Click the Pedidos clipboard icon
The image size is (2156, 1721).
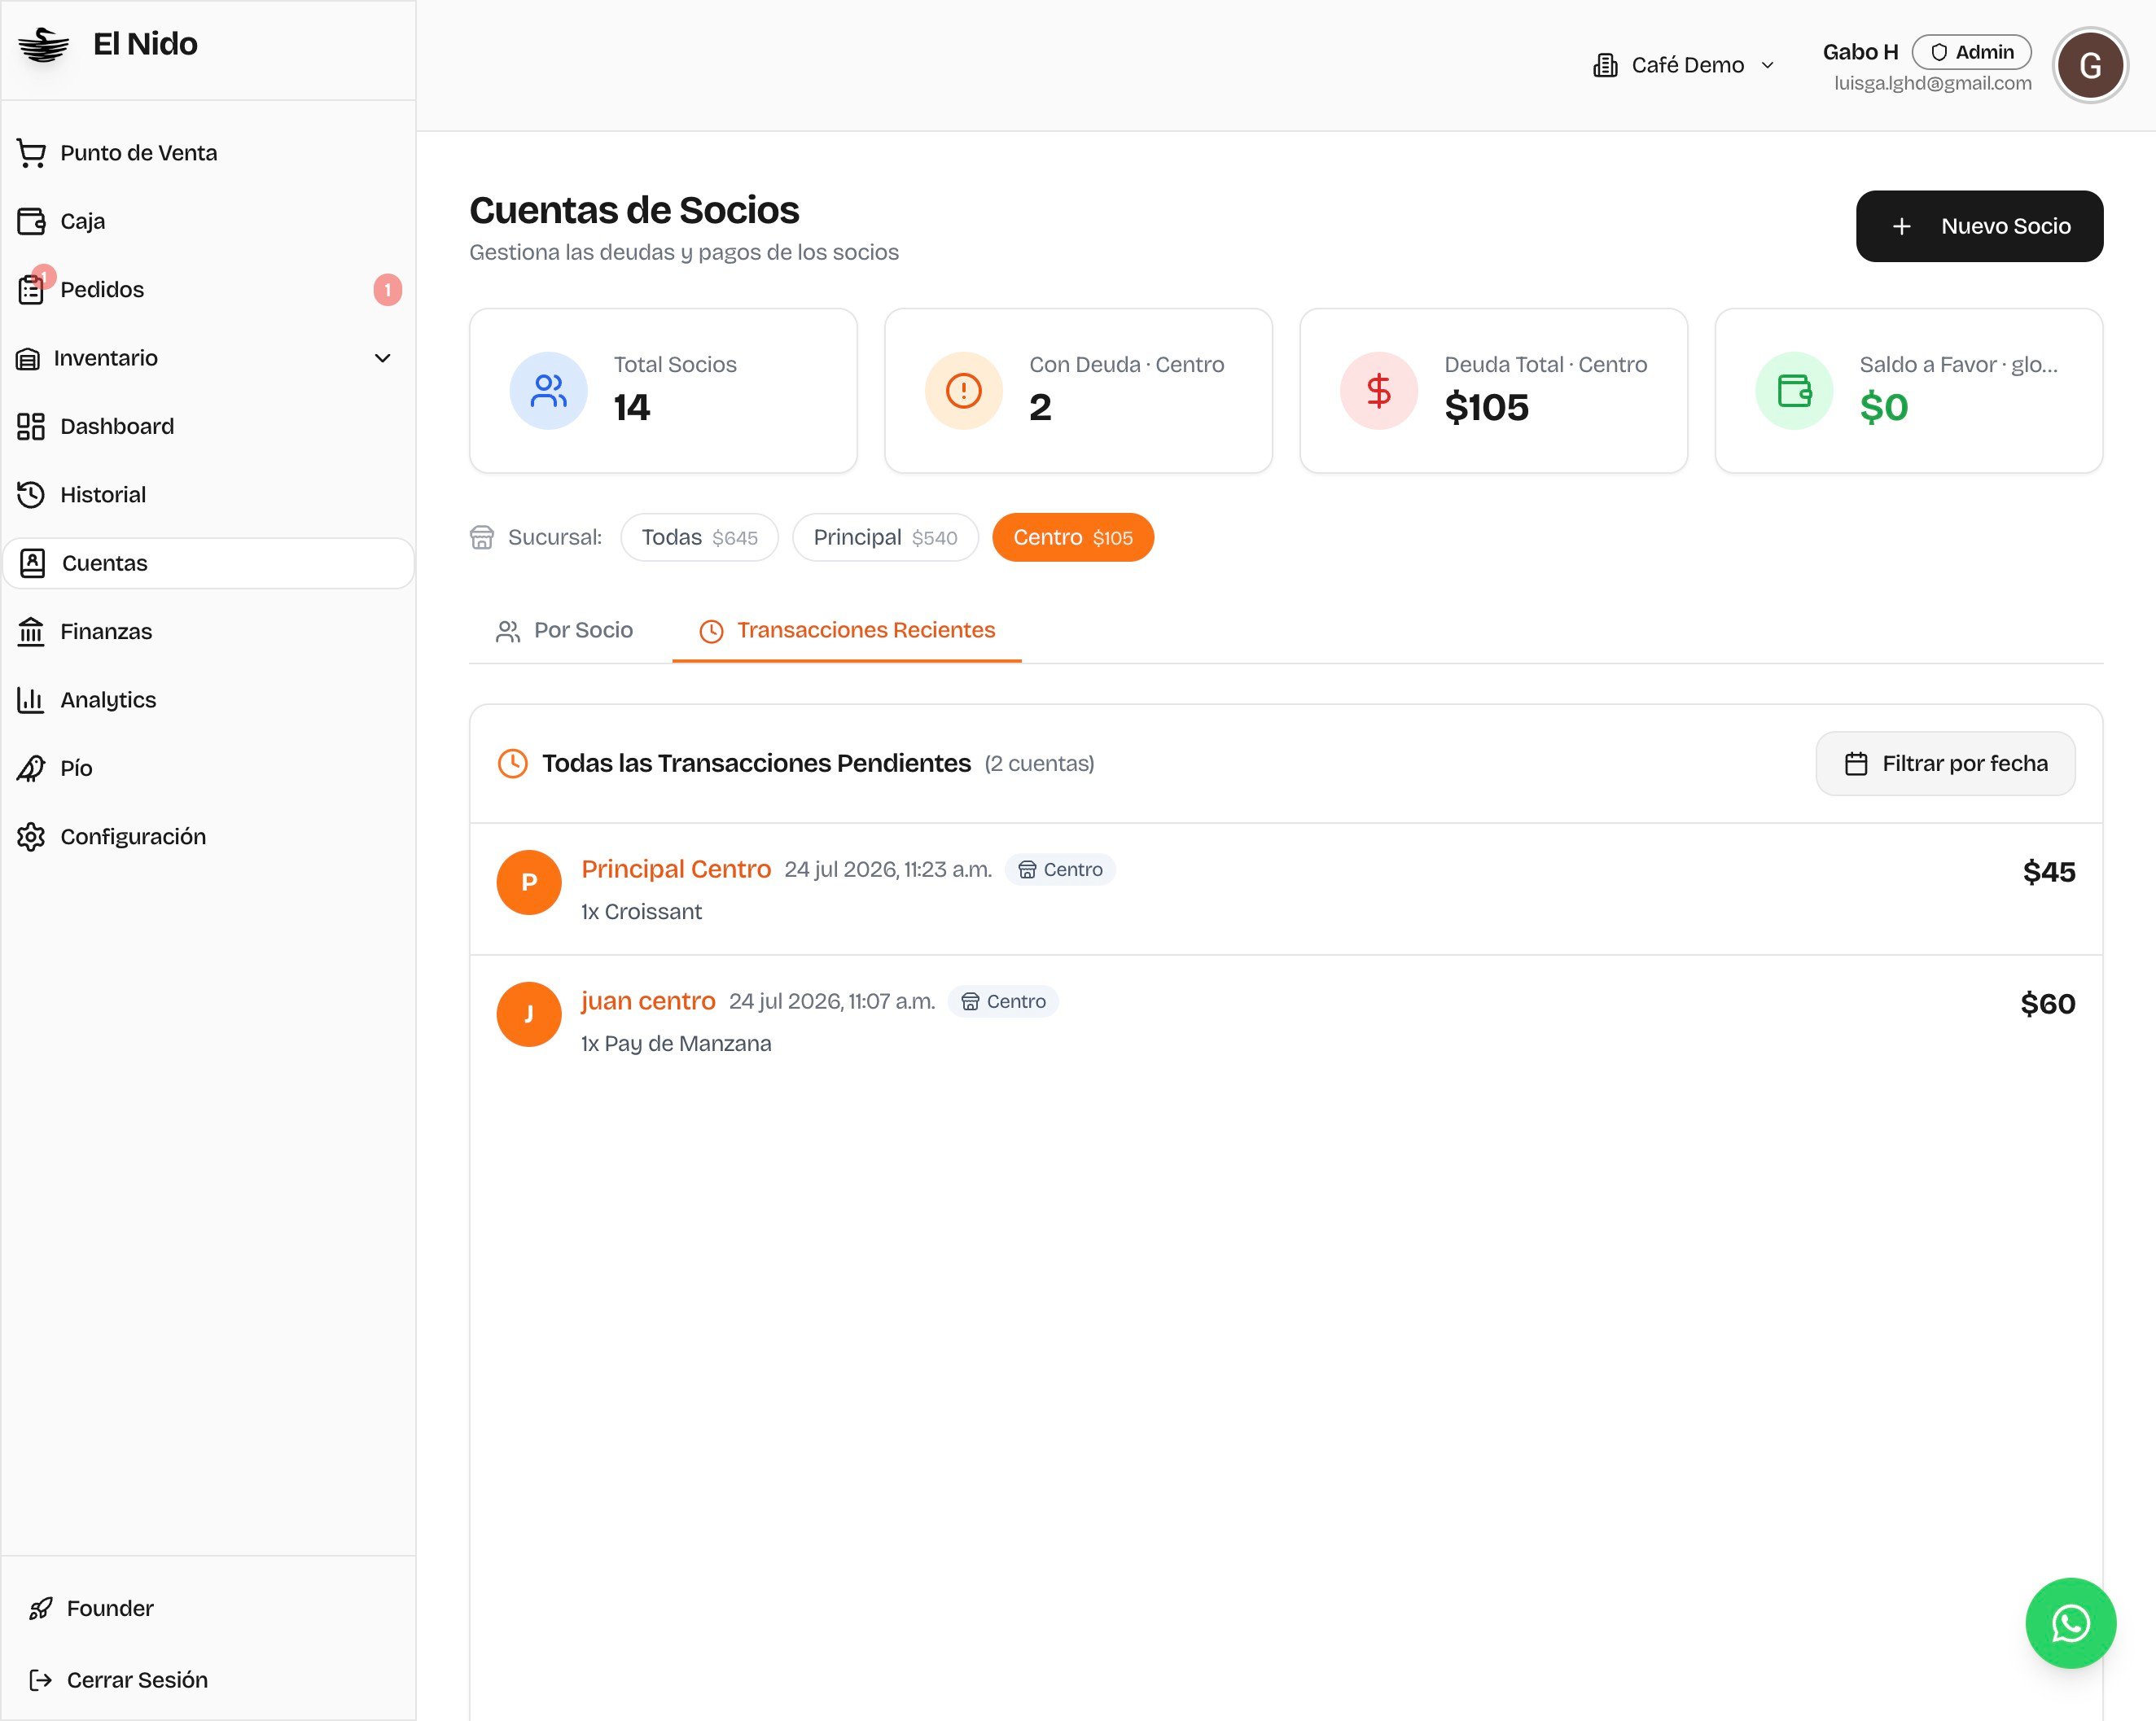pyautogui.click(x=31, y=290)
